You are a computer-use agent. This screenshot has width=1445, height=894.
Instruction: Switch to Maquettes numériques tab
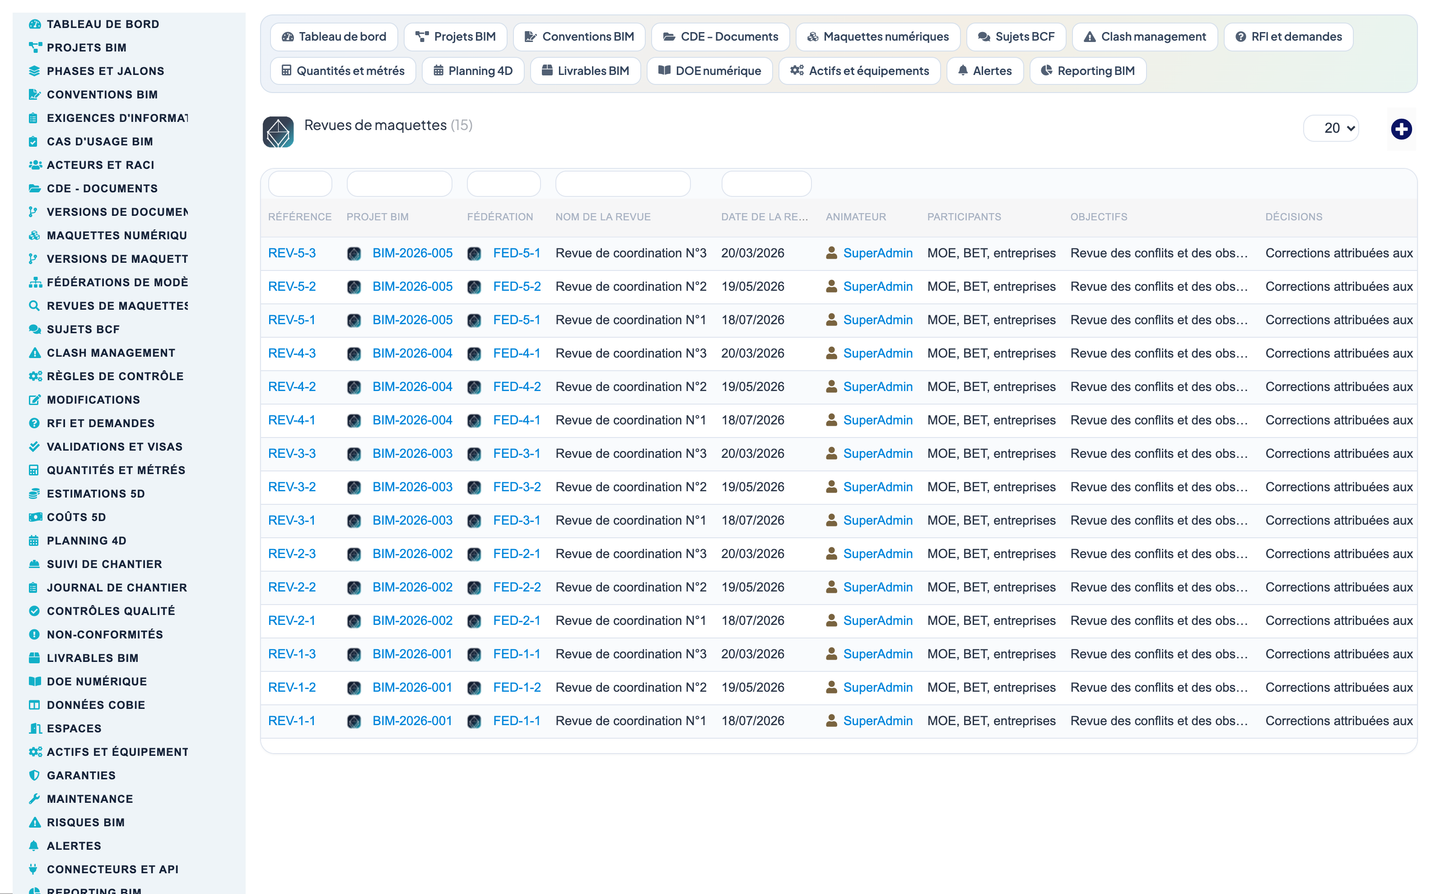[878, 37]
